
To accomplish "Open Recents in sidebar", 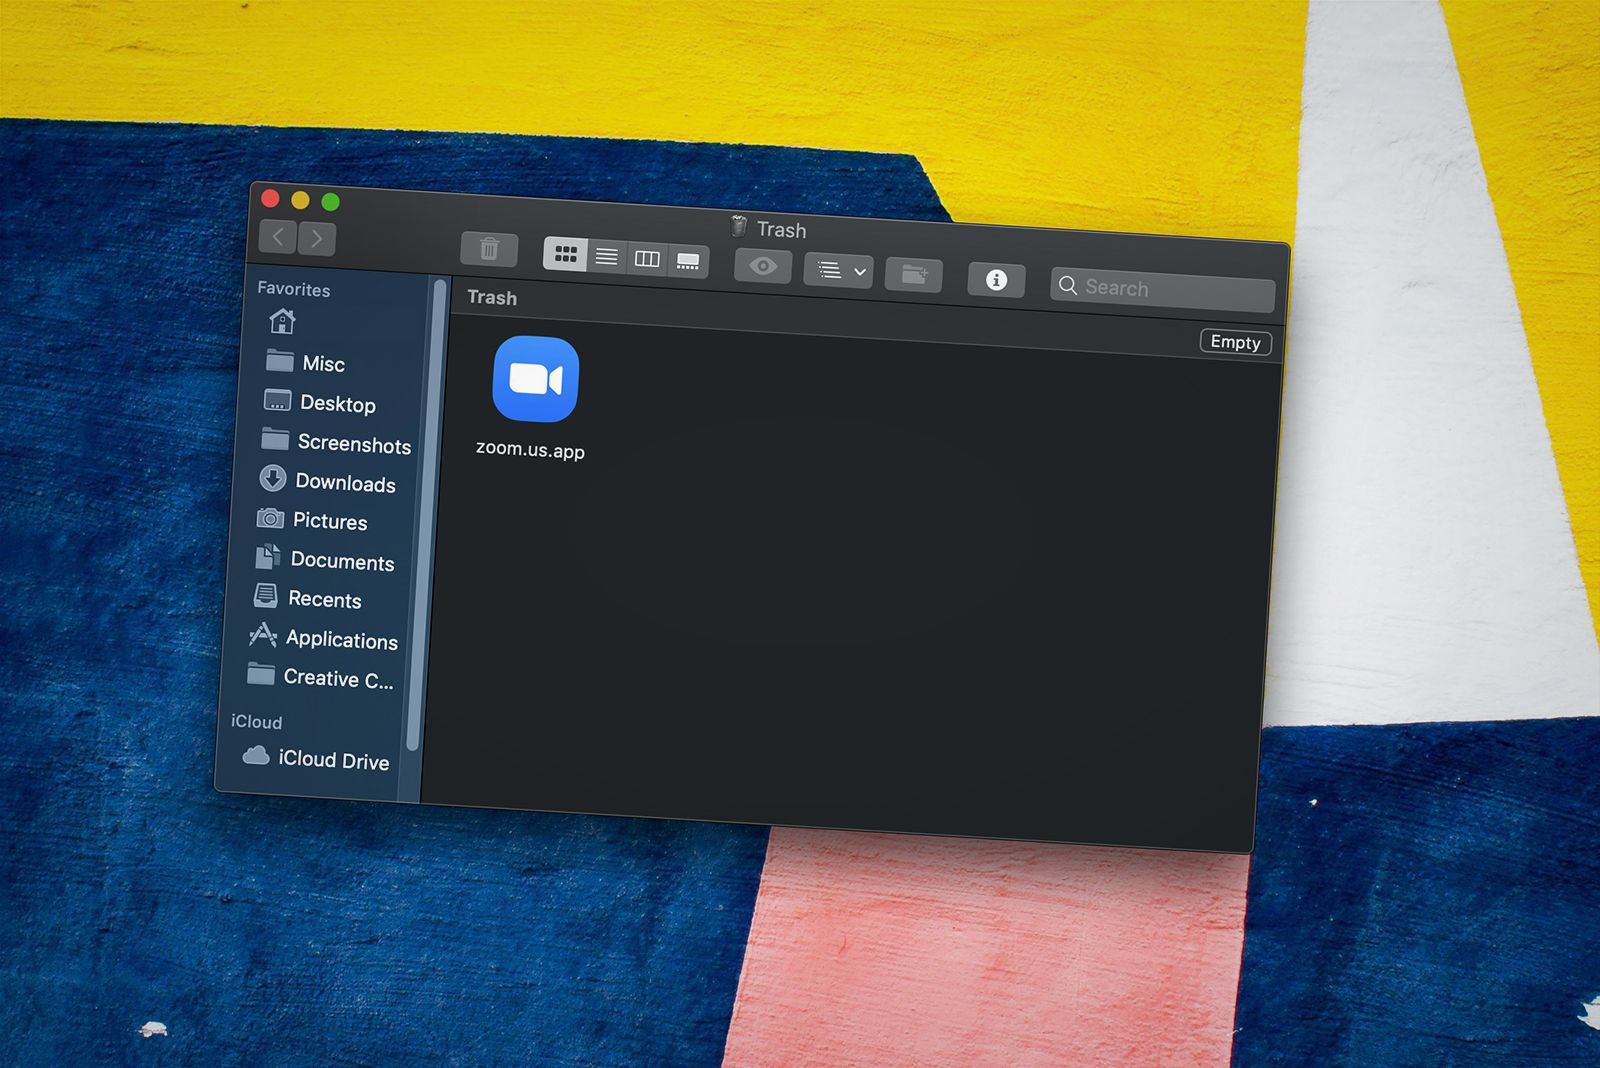I will [x=307, y=598].
